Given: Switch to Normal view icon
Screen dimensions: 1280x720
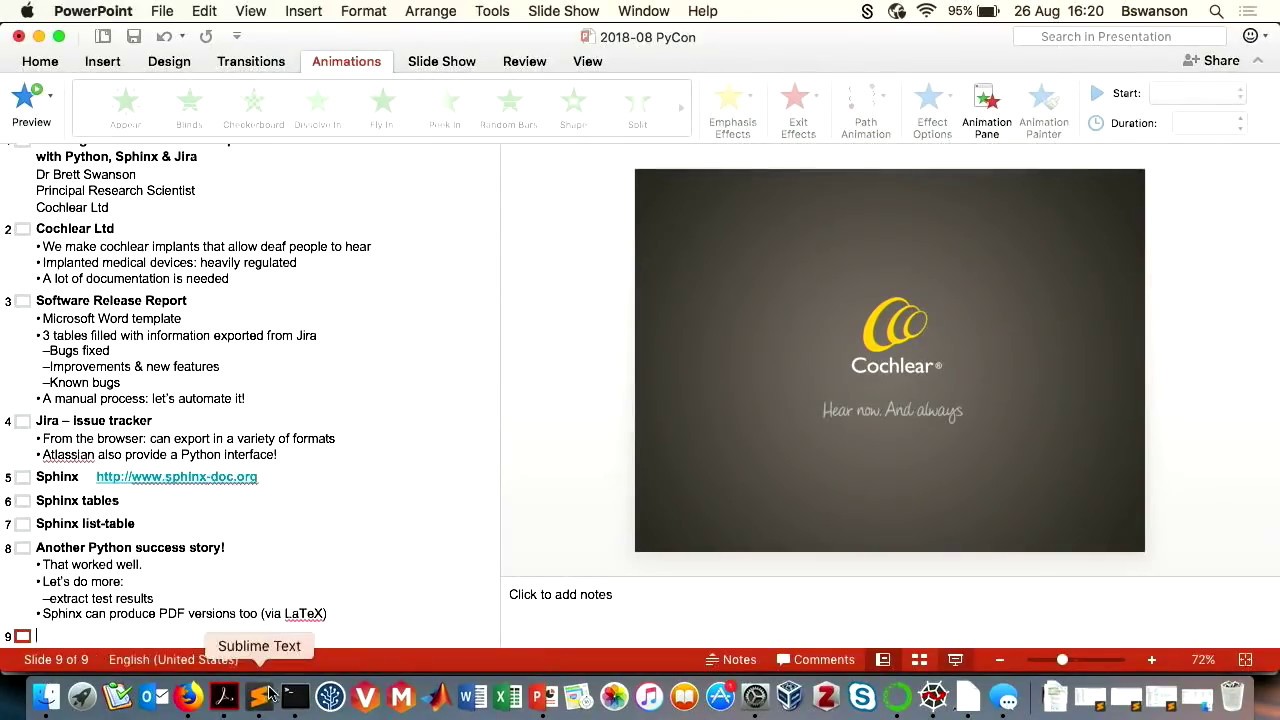Looking at the screenshot, I should [x=883, y=660].
